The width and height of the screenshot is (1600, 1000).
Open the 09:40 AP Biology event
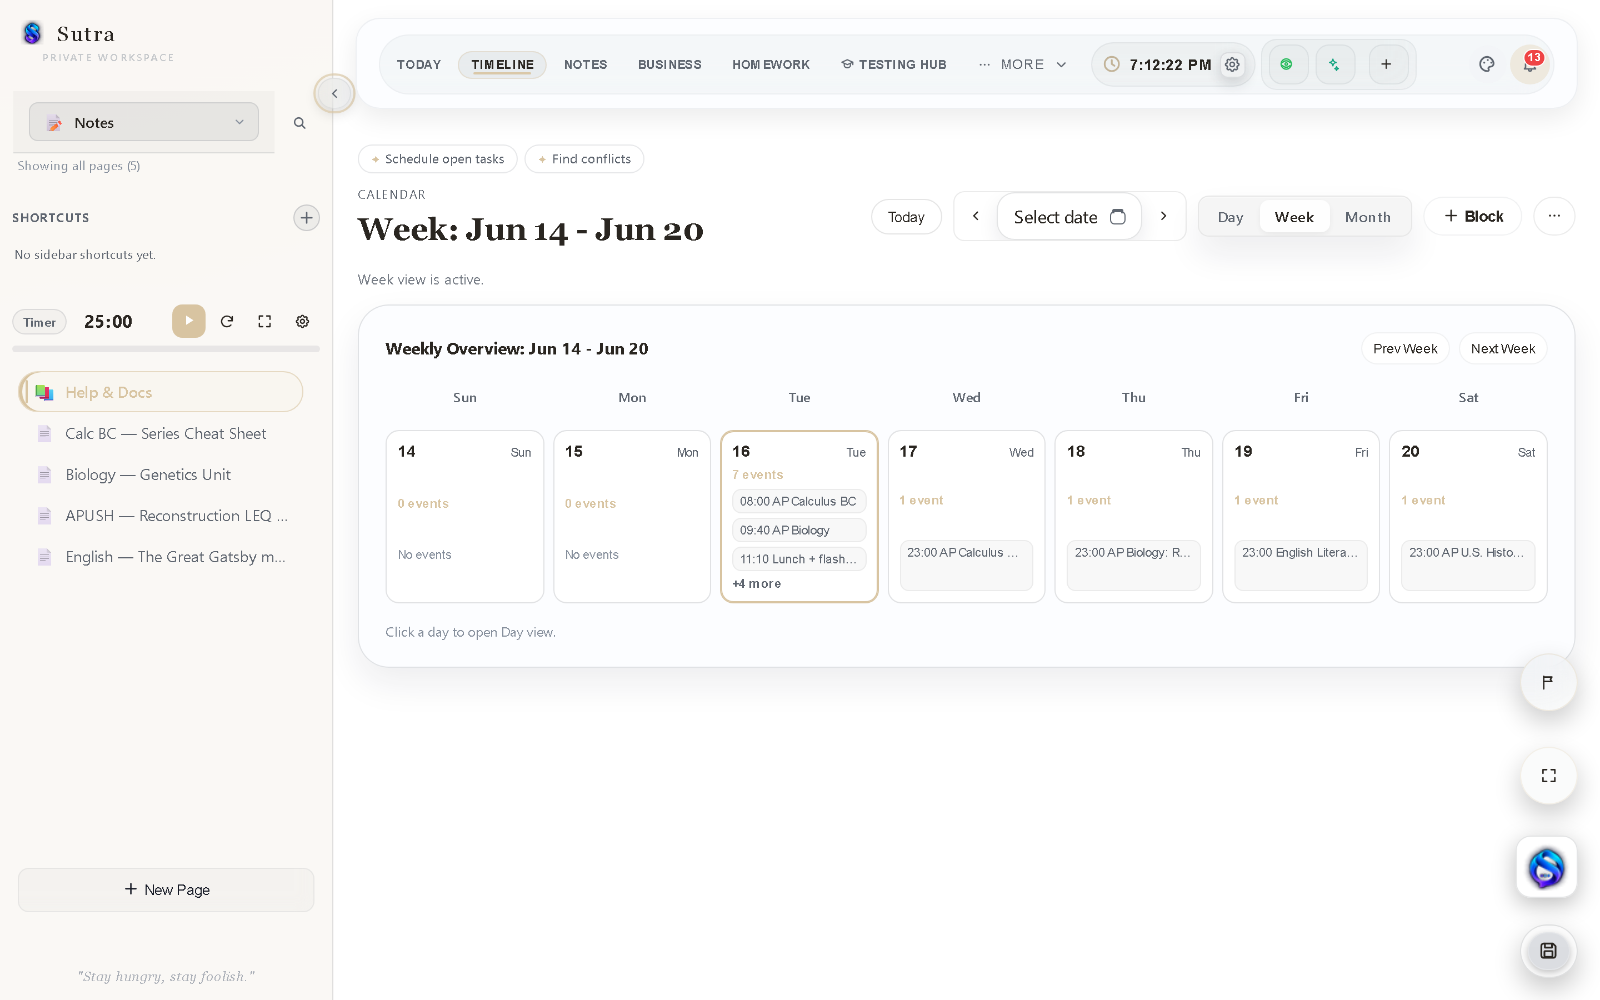[799, 530]
